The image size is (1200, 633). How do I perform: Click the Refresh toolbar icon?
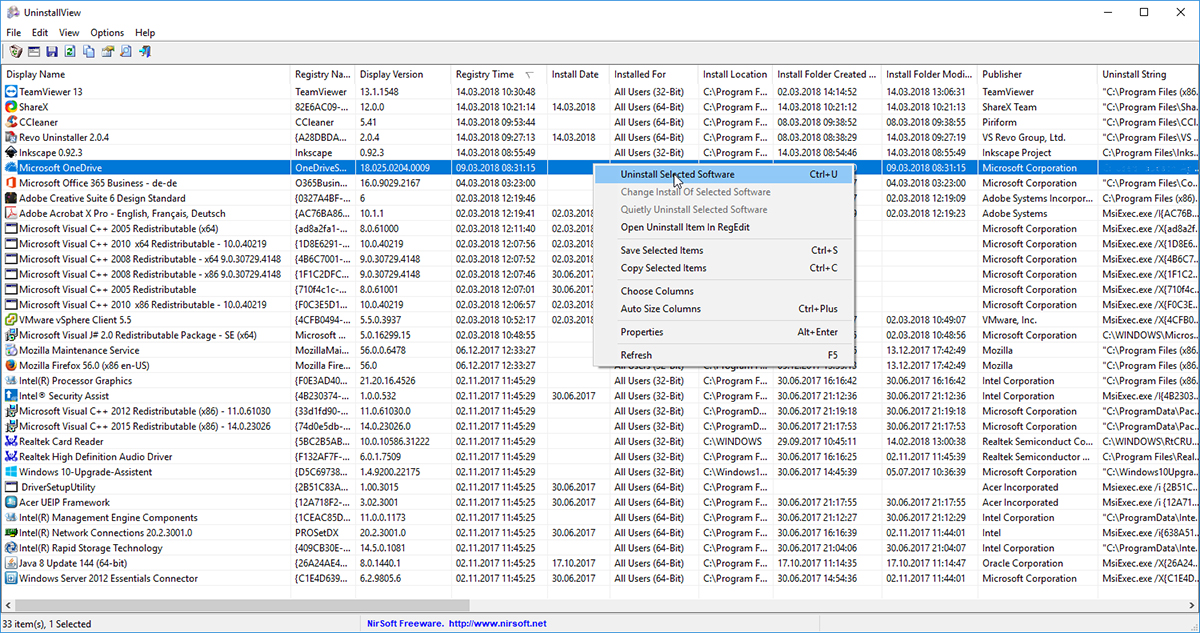tap(70, 51)
